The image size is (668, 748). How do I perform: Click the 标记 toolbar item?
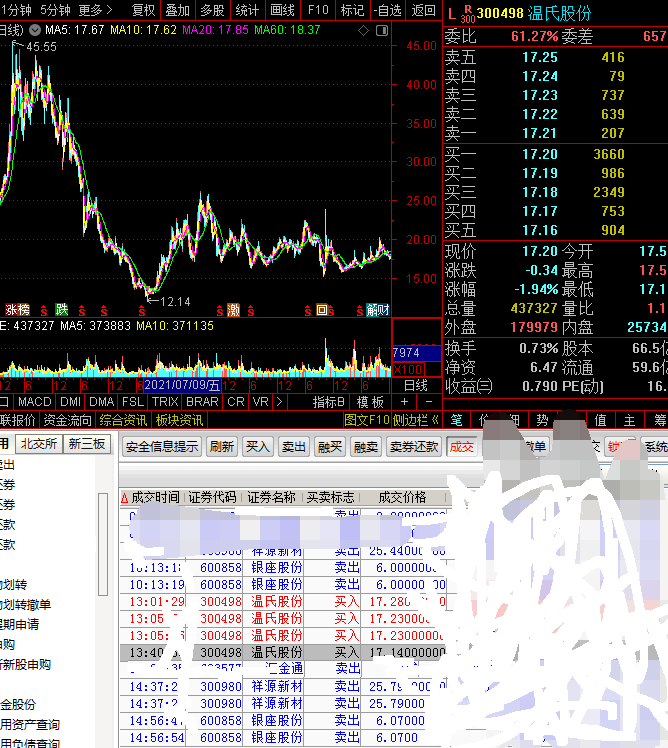click(x=353, y=10)
